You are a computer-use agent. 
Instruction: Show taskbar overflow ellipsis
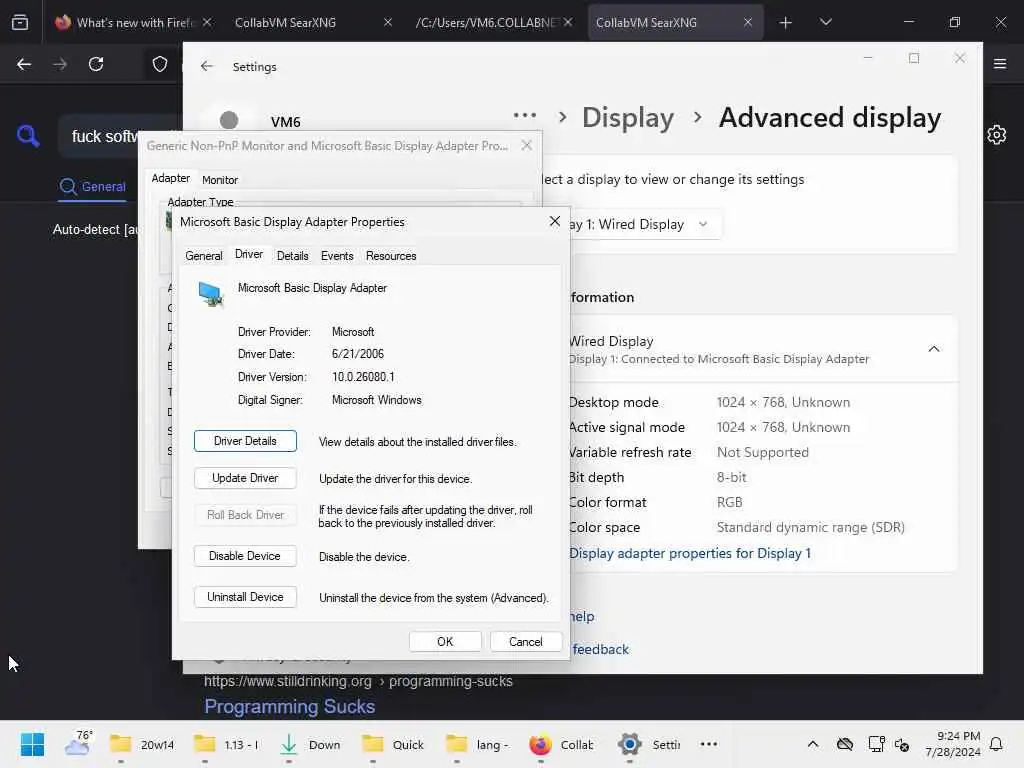click(x=709, y=744)
